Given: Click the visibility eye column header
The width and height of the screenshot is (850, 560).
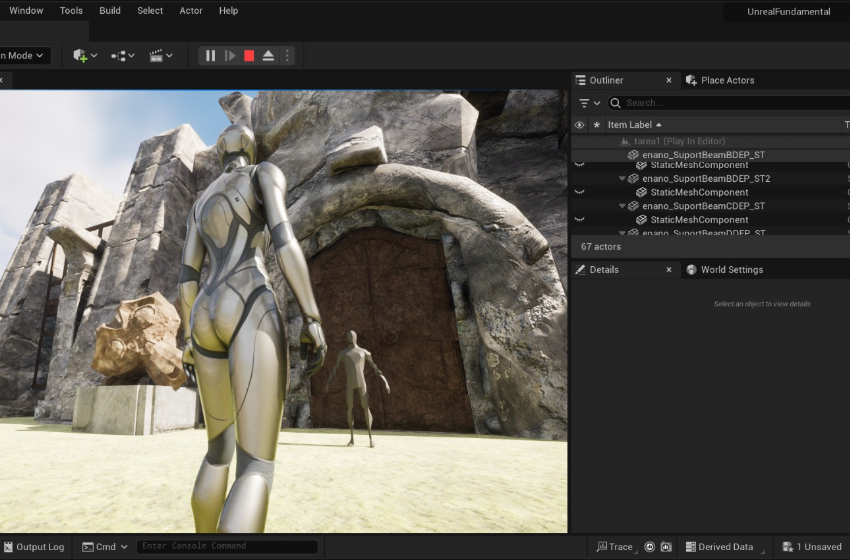Looking at the screenshot, I should coord(579,125).
